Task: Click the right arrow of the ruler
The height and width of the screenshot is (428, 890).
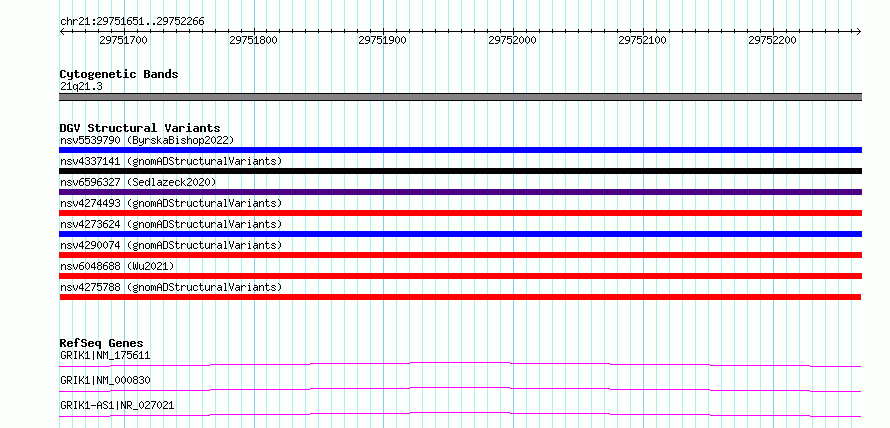Action: [x=858, y=32]
